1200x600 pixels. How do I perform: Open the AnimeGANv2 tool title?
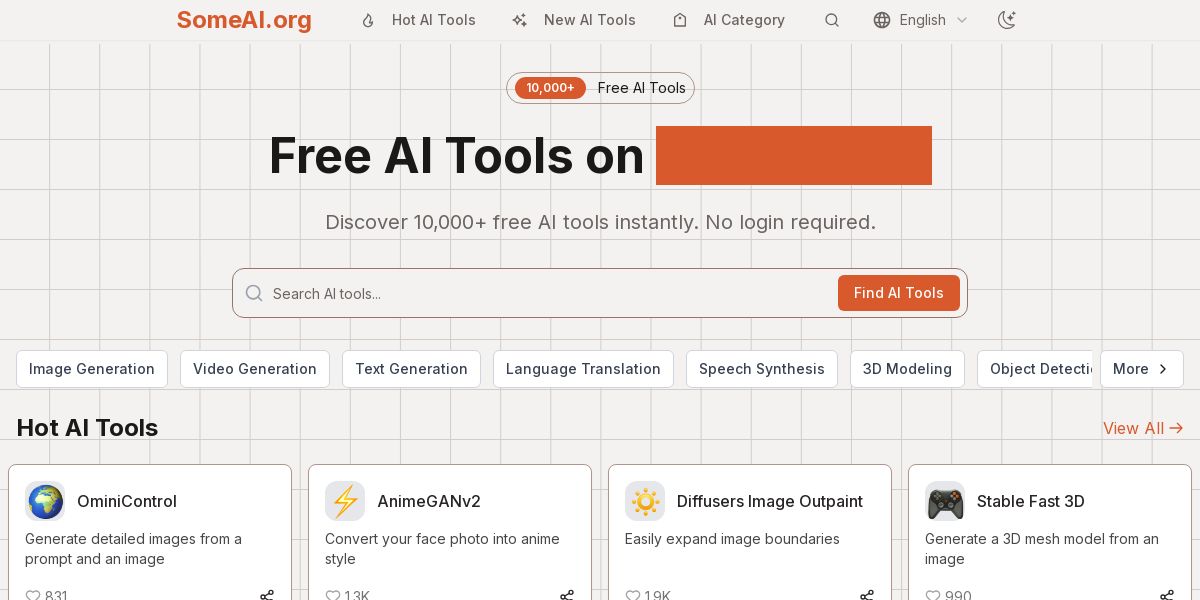tap(429, 501)
